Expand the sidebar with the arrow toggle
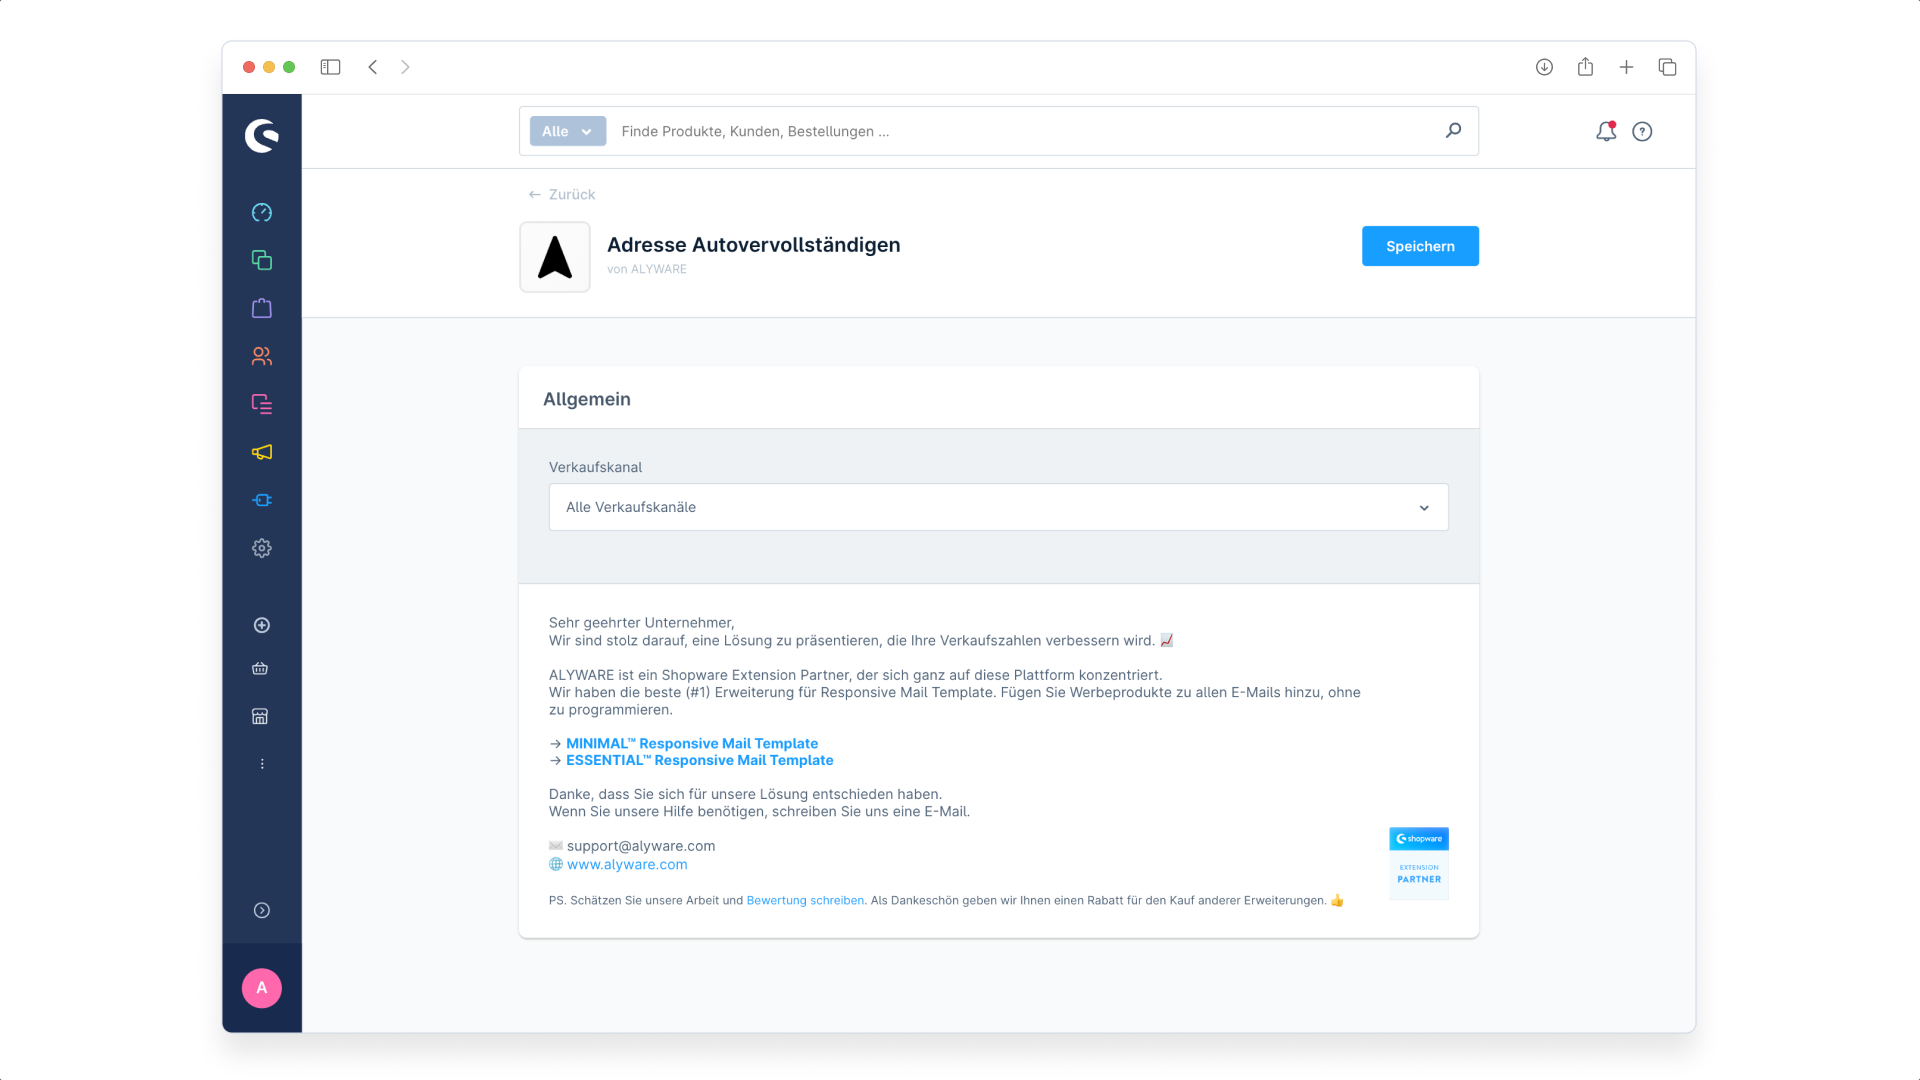Image resolution: width=1920 pixels, height=1080 pixels. pos(261,910)
